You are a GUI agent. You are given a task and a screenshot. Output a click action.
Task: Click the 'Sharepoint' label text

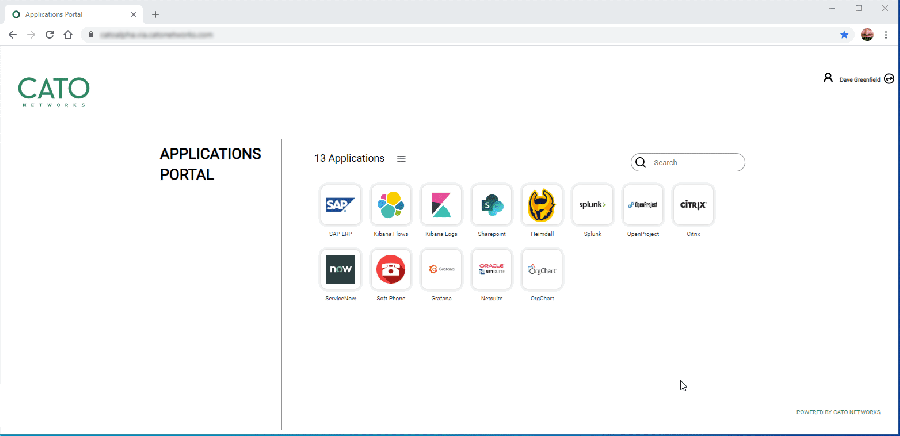click(x=492, y=234)
